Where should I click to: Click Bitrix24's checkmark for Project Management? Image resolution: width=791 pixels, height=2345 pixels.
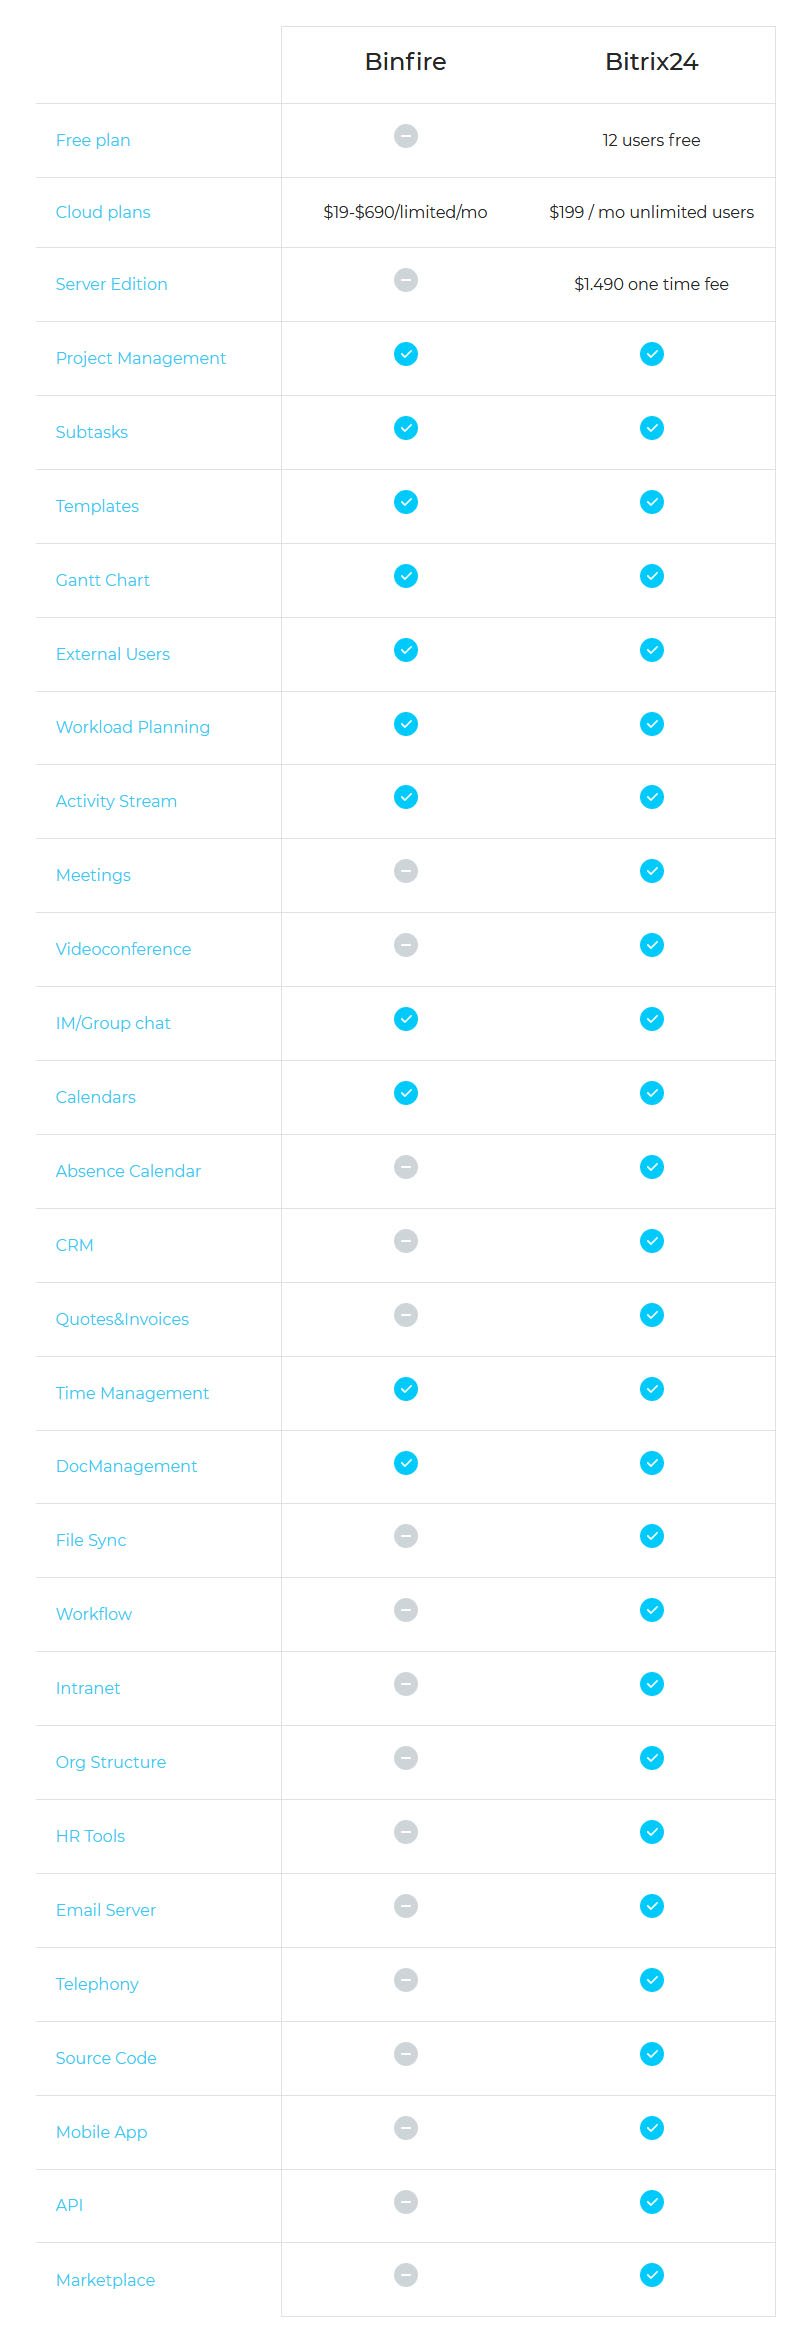pyautogui.click(x=651, y=354)
